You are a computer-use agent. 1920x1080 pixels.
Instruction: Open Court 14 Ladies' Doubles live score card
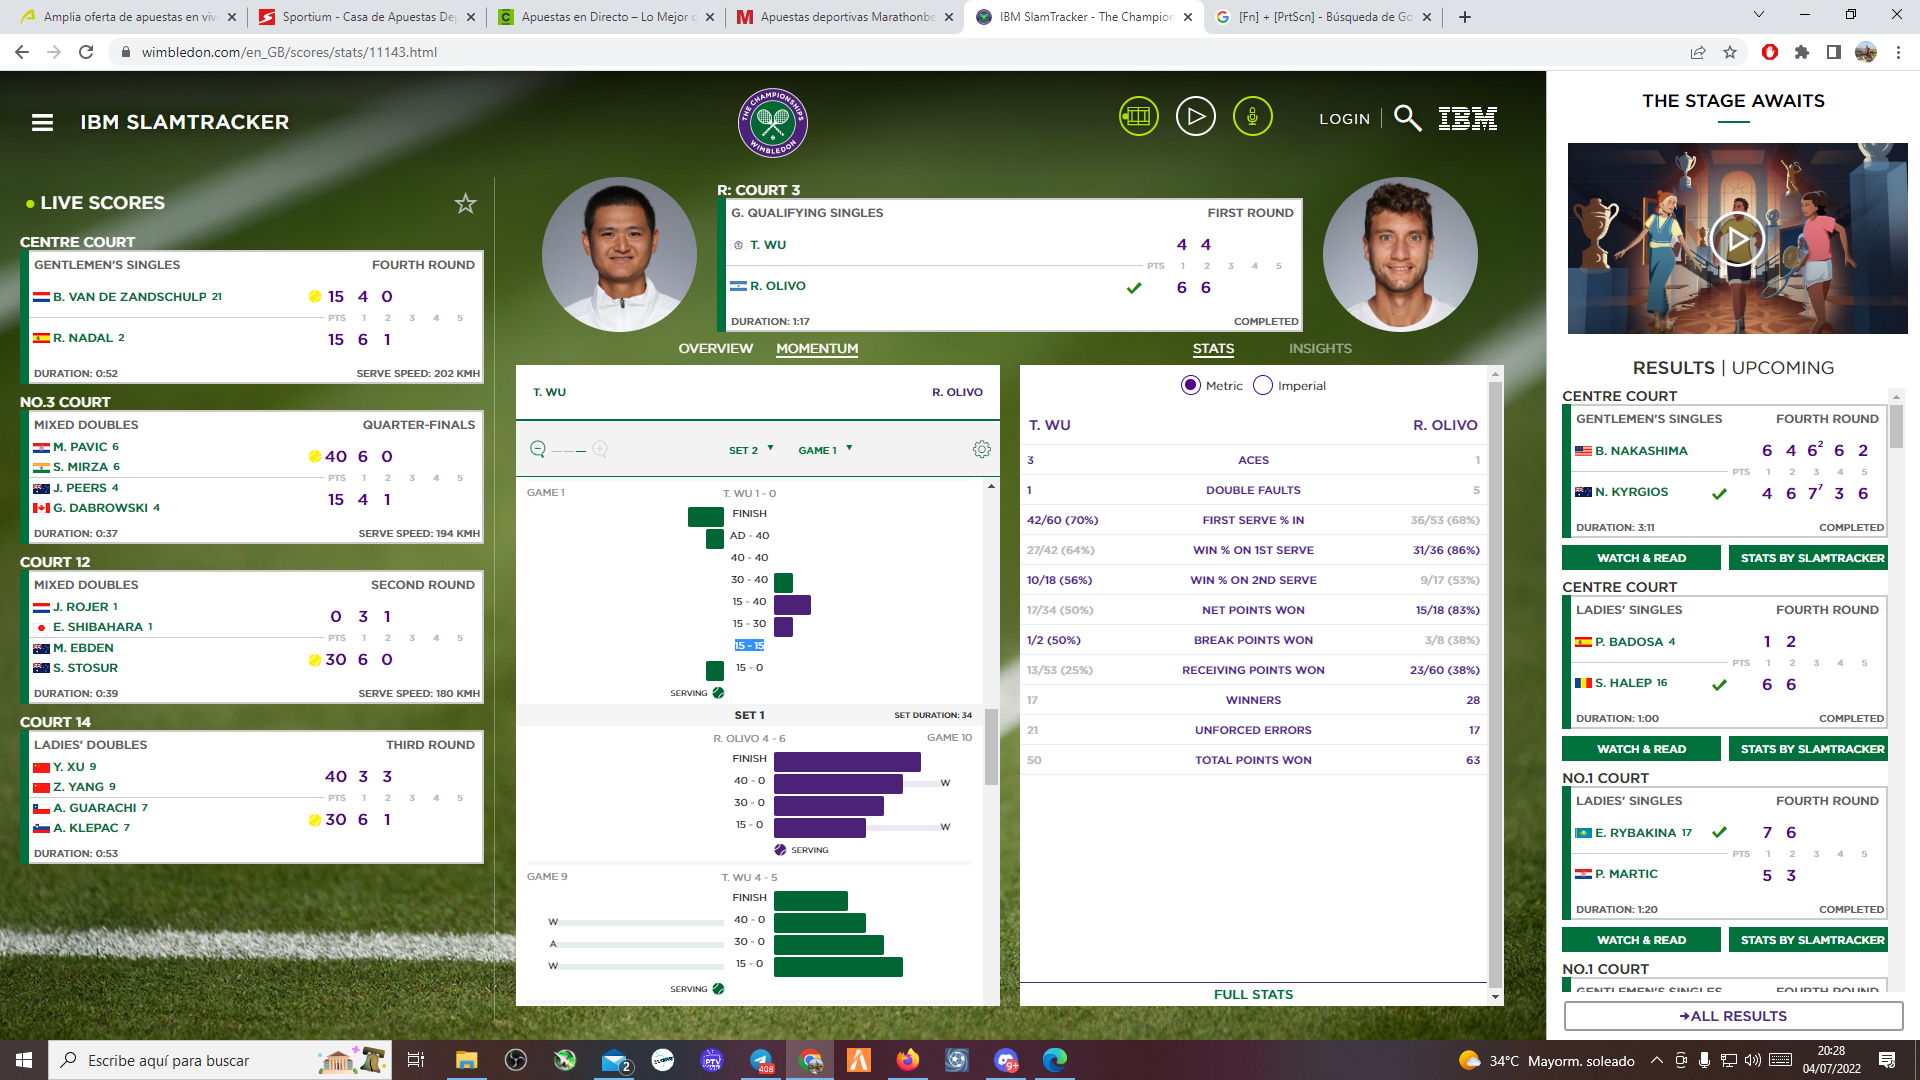tap(253, 797)
